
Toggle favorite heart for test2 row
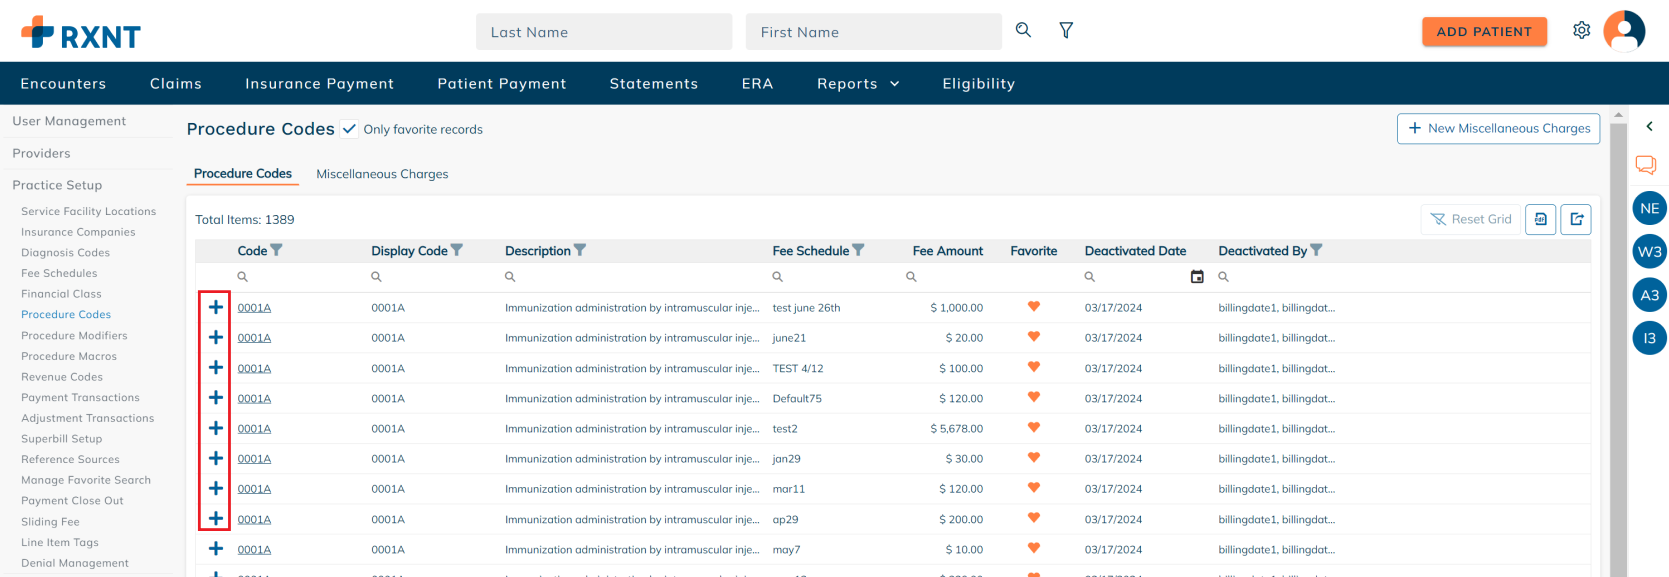(x=1034, y=428)
